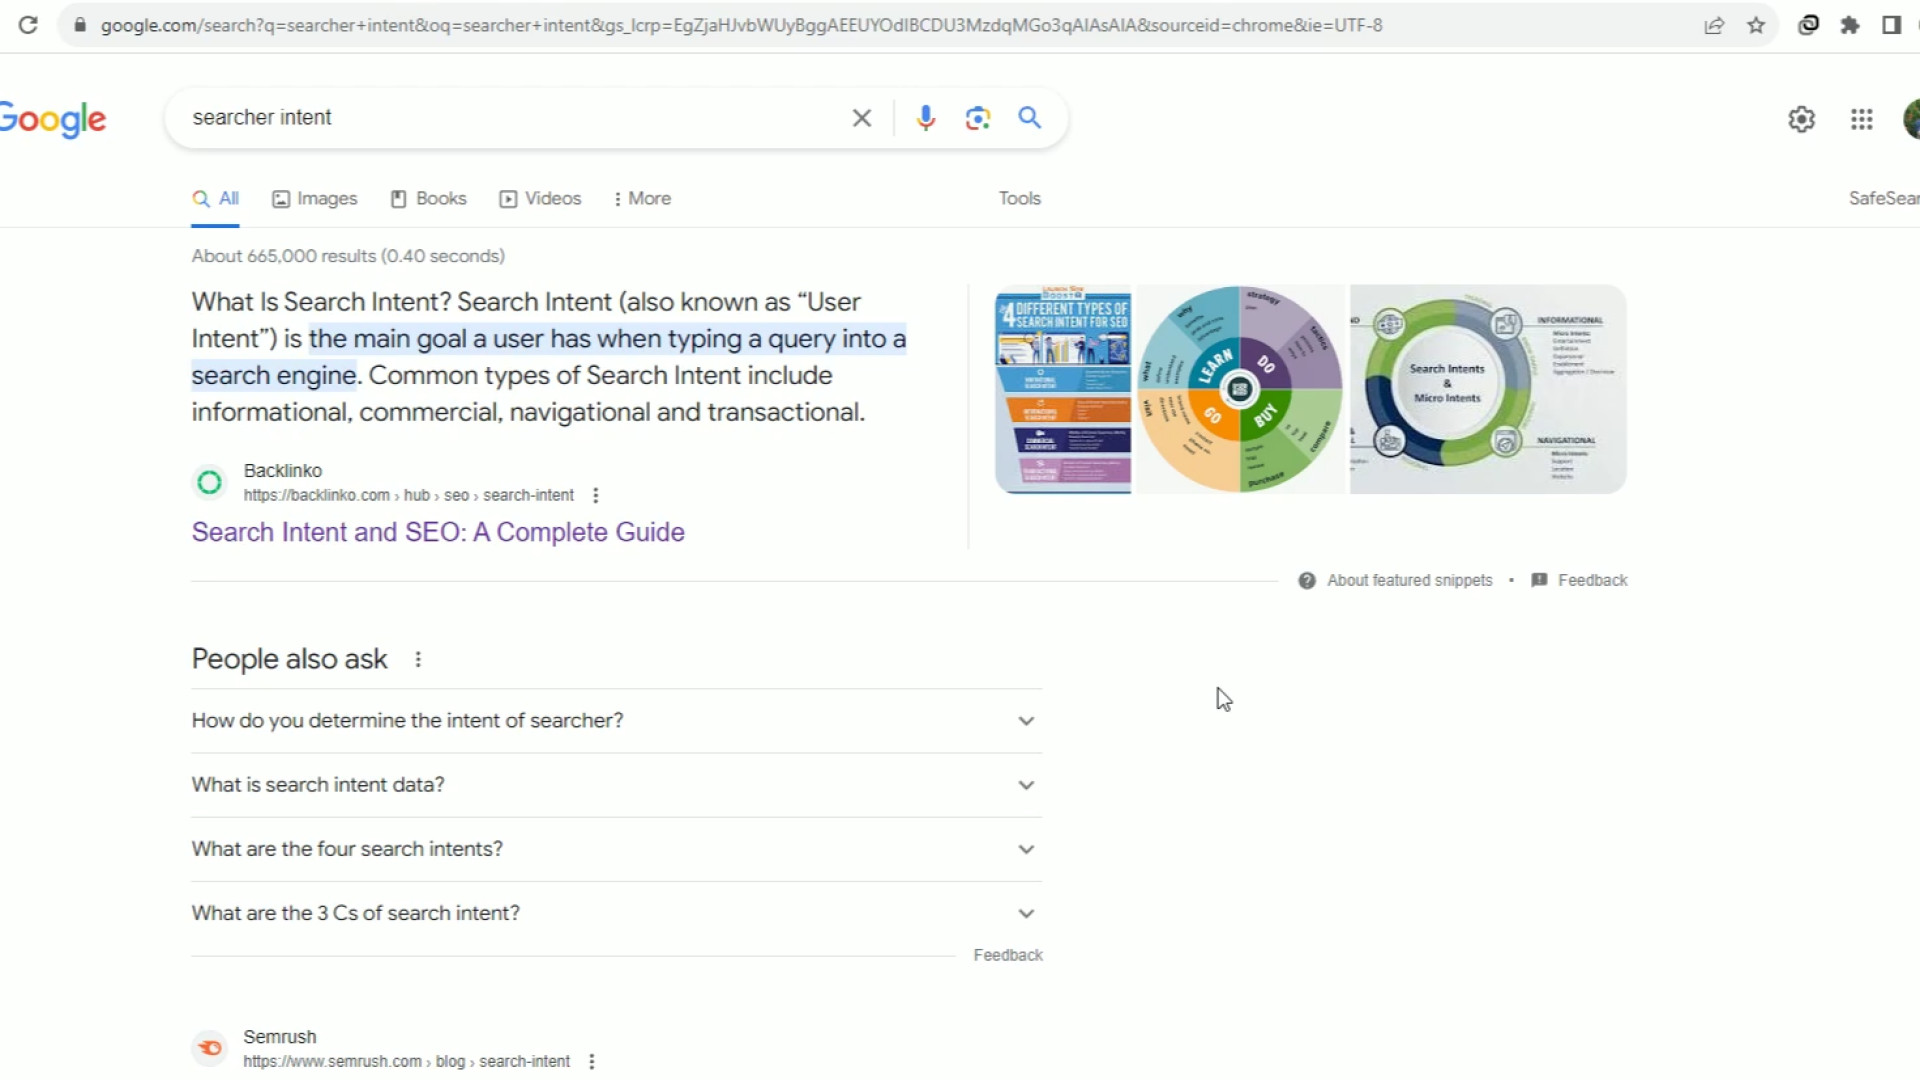Click the semrush.com breadcrumb URL
This screenshot has height=1080, width=1920.
click(407, 1062)
